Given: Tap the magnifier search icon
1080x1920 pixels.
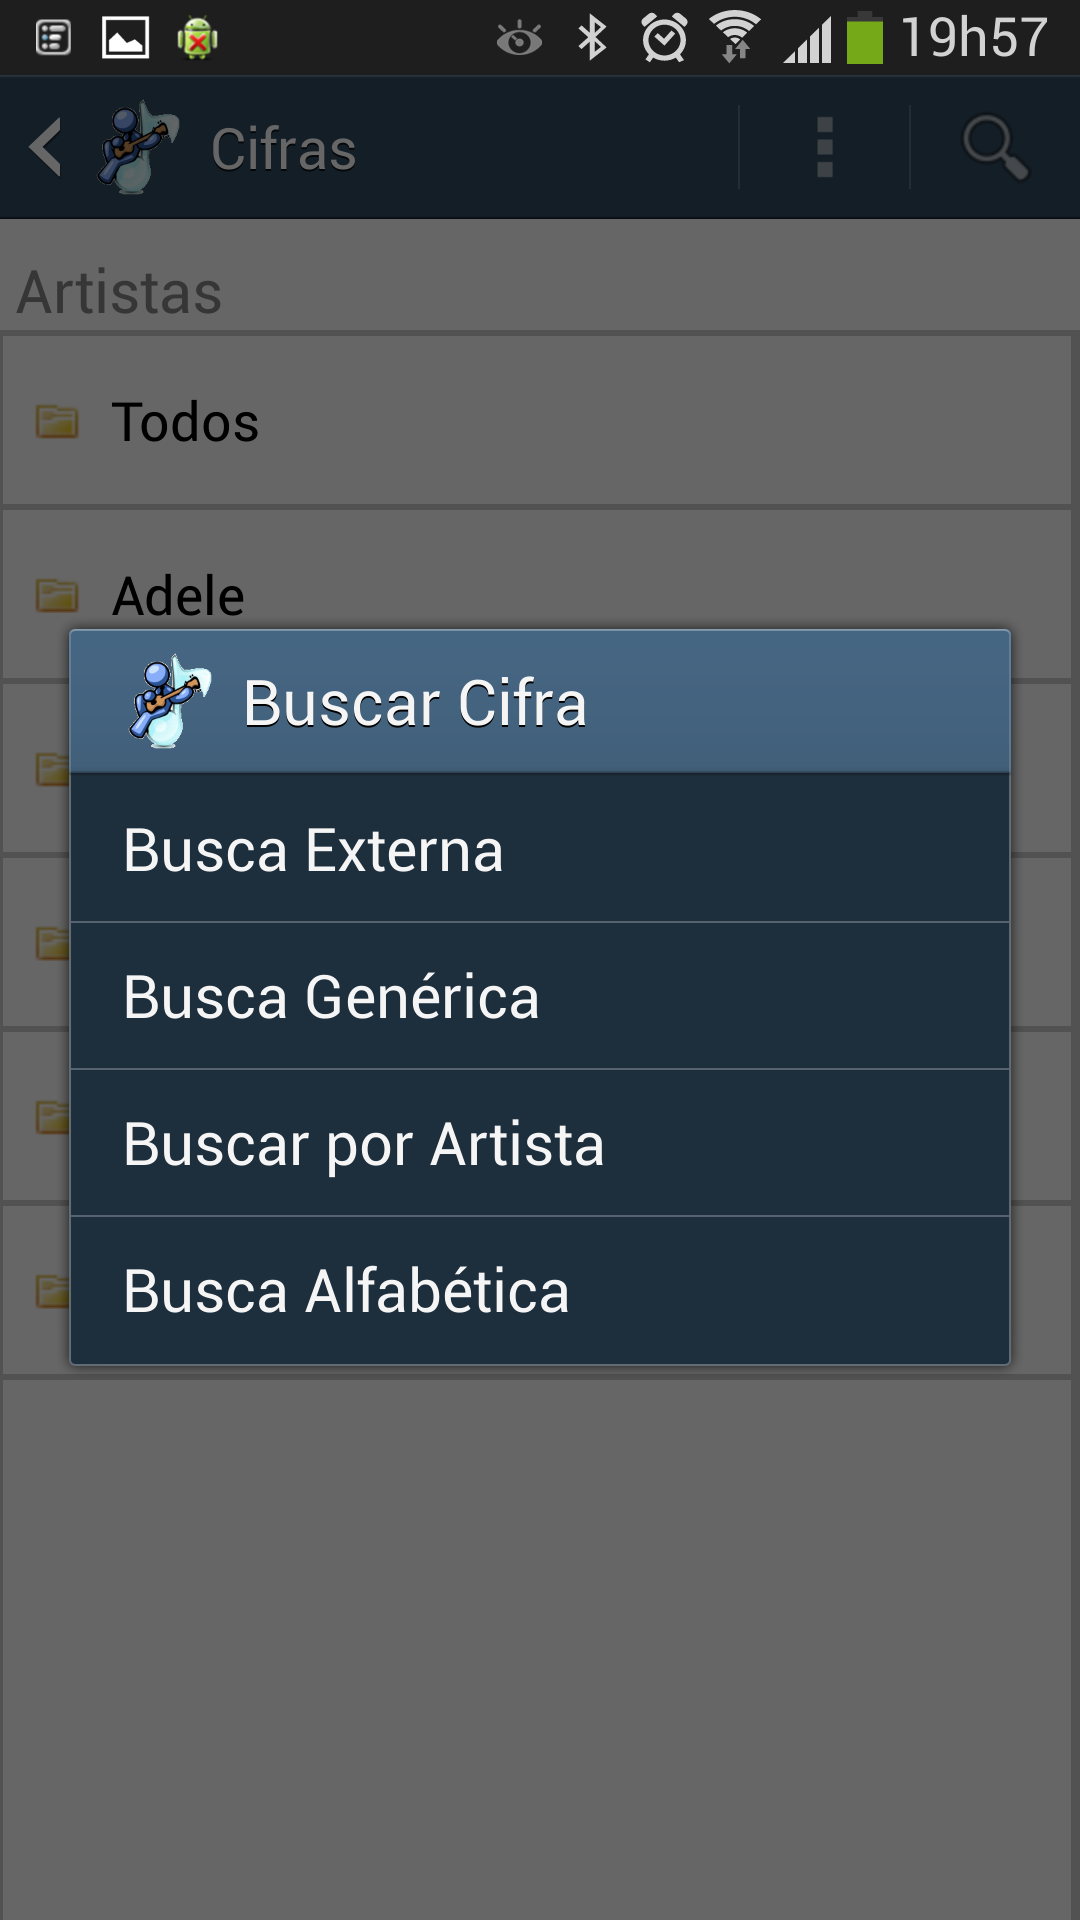Looking at the screenshot, I should click(x=995, y=148).
